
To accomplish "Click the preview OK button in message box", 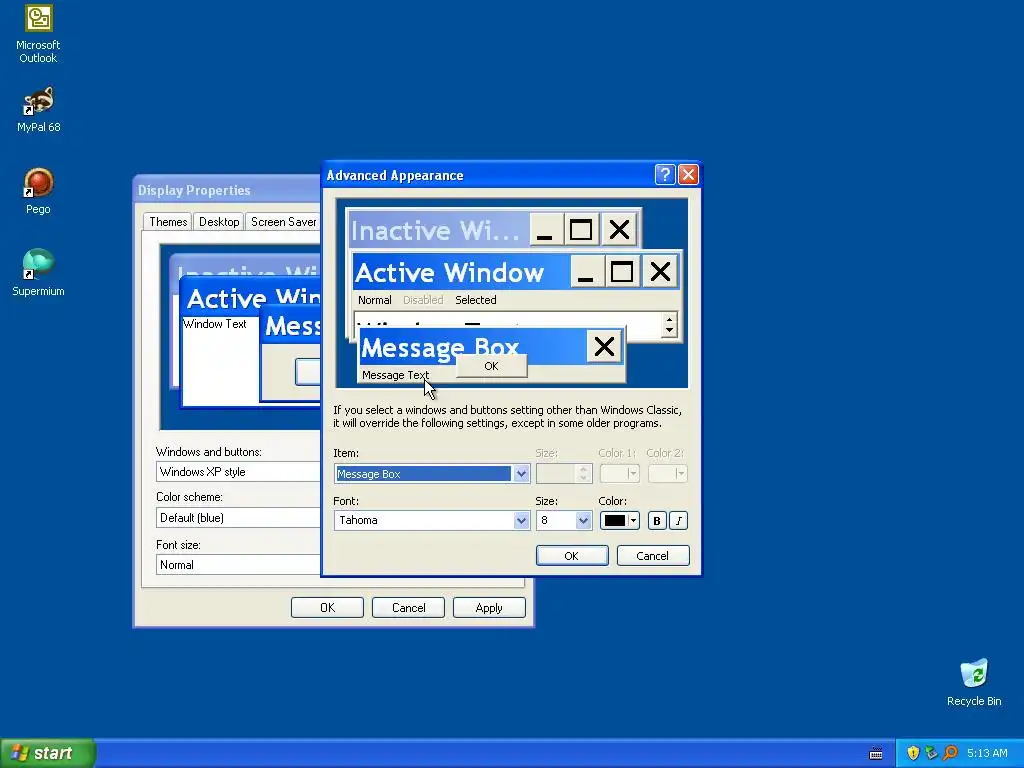I will tap(491, 366).
